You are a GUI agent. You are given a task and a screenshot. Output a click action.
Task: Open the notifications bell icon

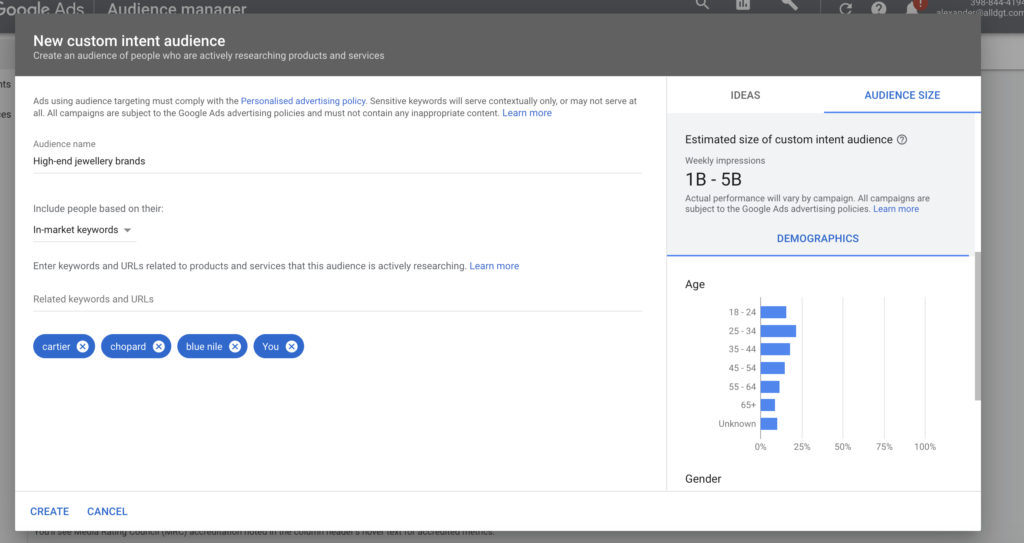tap(912, 8)
